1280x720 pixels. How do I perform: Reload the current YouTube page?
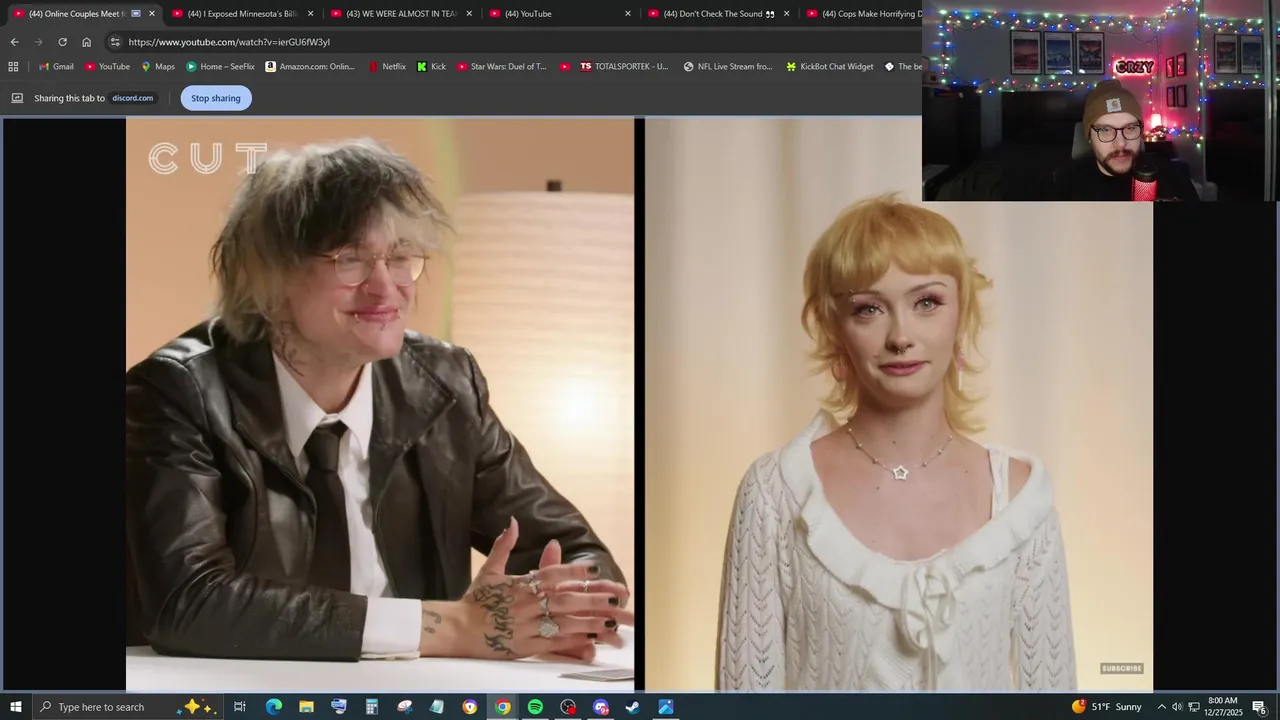click(62, 42)
